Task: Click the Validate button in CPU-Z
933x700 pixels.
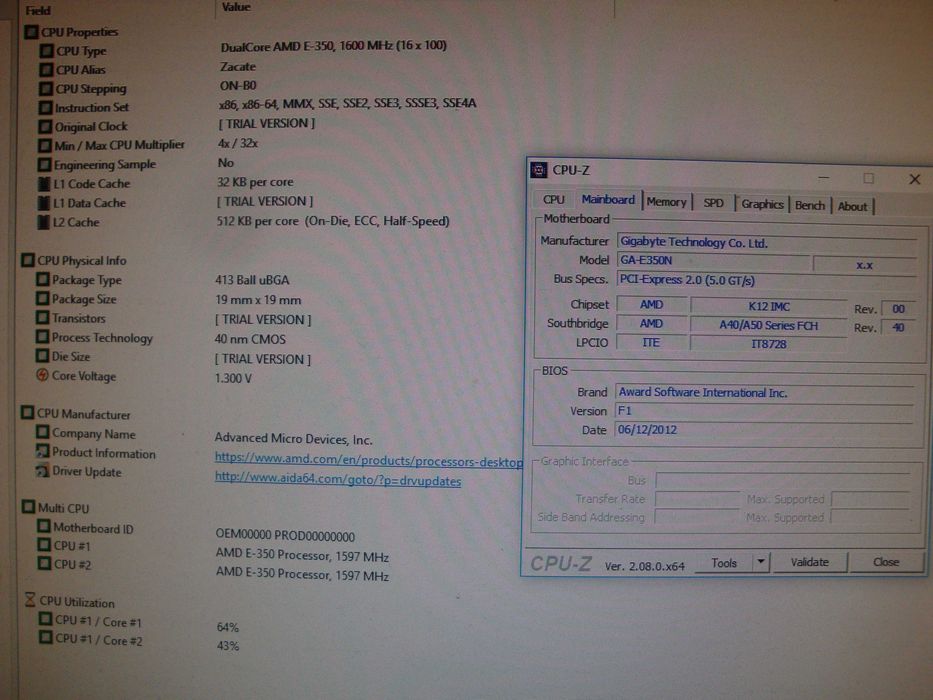Action: (810, 562)
